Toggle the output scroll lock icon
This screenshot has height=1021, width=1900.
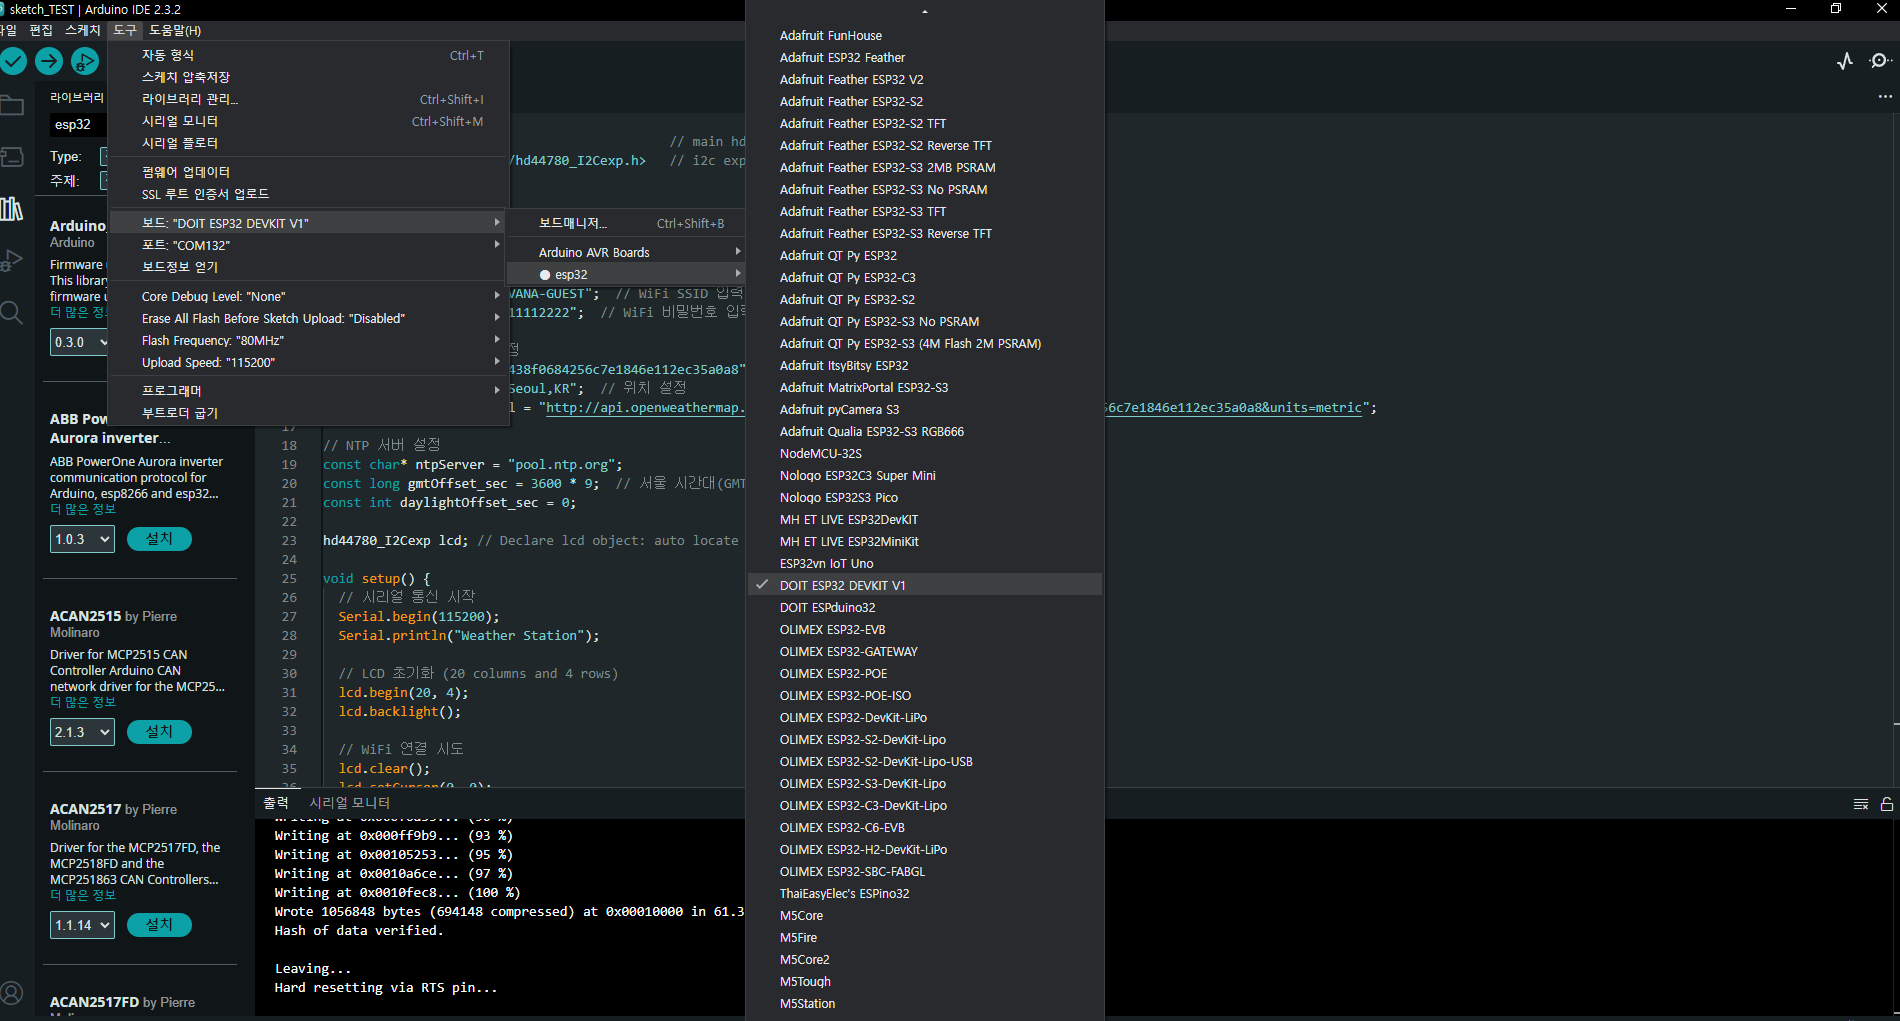pyautogui.click(x=1887, y=804)
